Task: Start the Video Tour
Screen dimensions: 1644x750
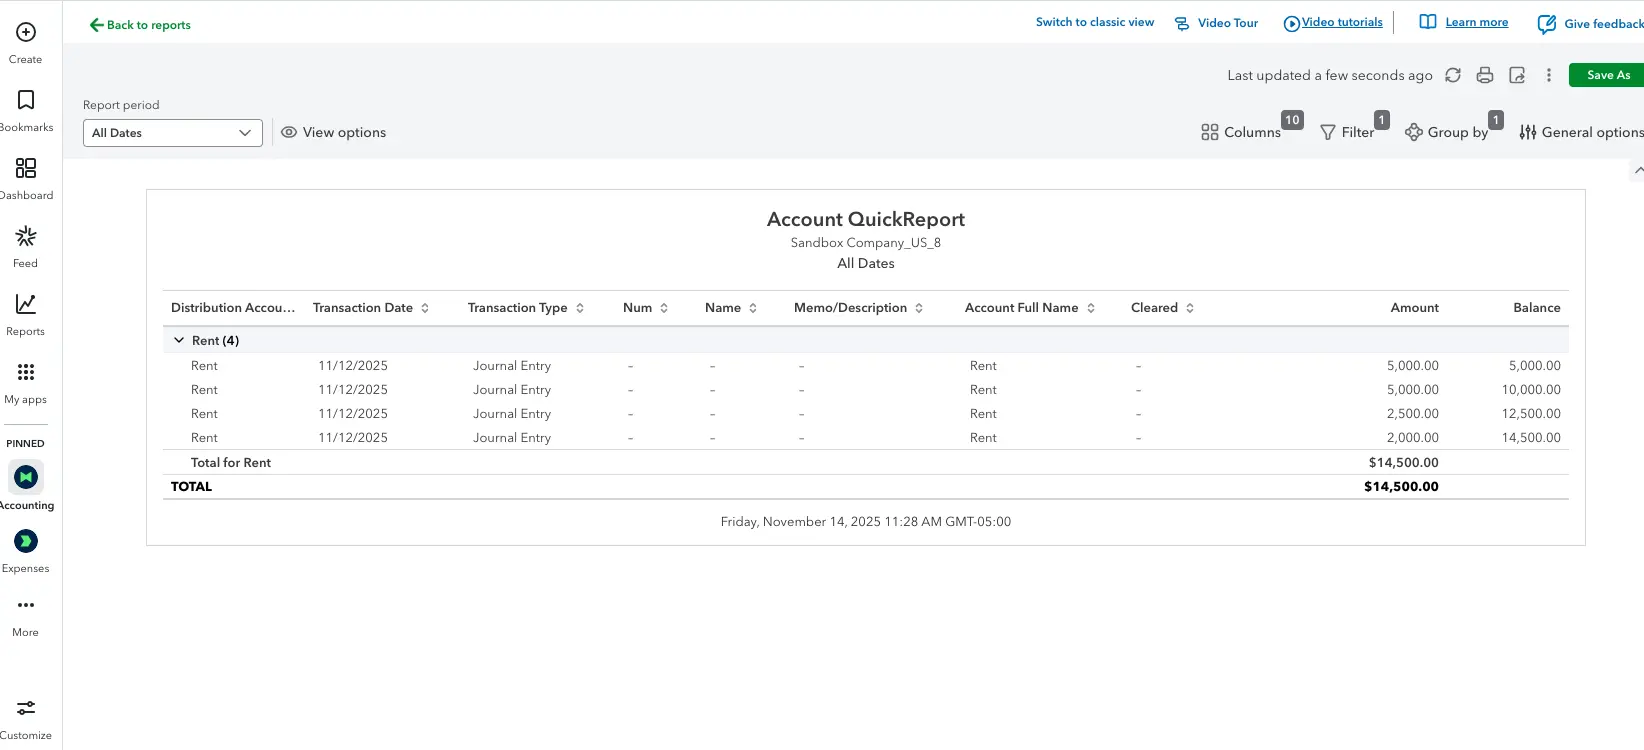Action: click(x=1216, y=23)
